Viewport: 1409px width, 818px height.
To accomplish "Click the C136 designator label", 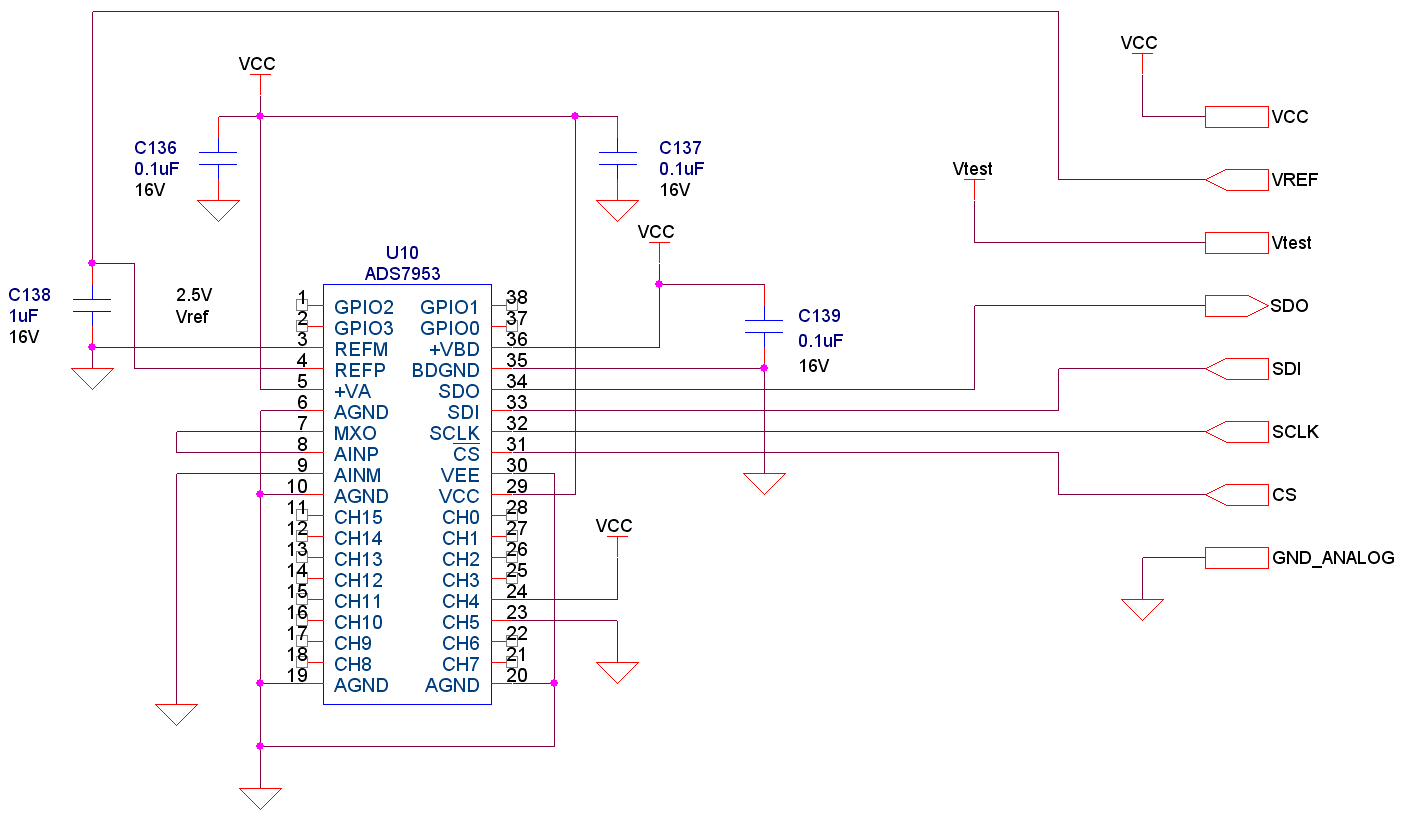I will pos(155,148).
